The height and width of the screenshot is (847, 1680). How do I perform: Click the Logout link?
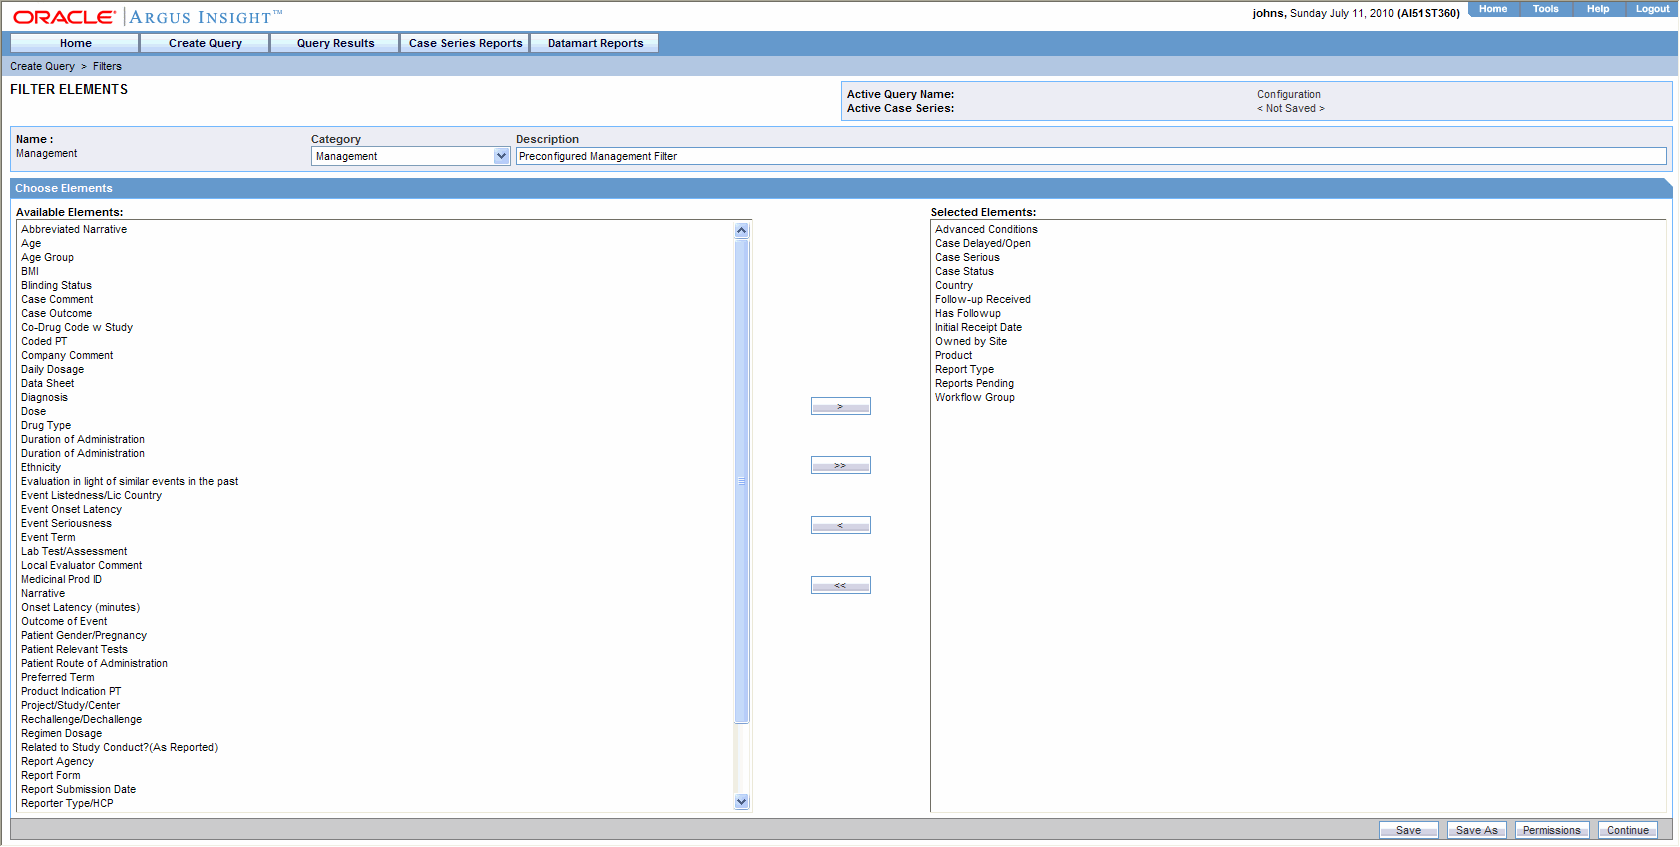pyautogui.click(x=1652, y=9)
